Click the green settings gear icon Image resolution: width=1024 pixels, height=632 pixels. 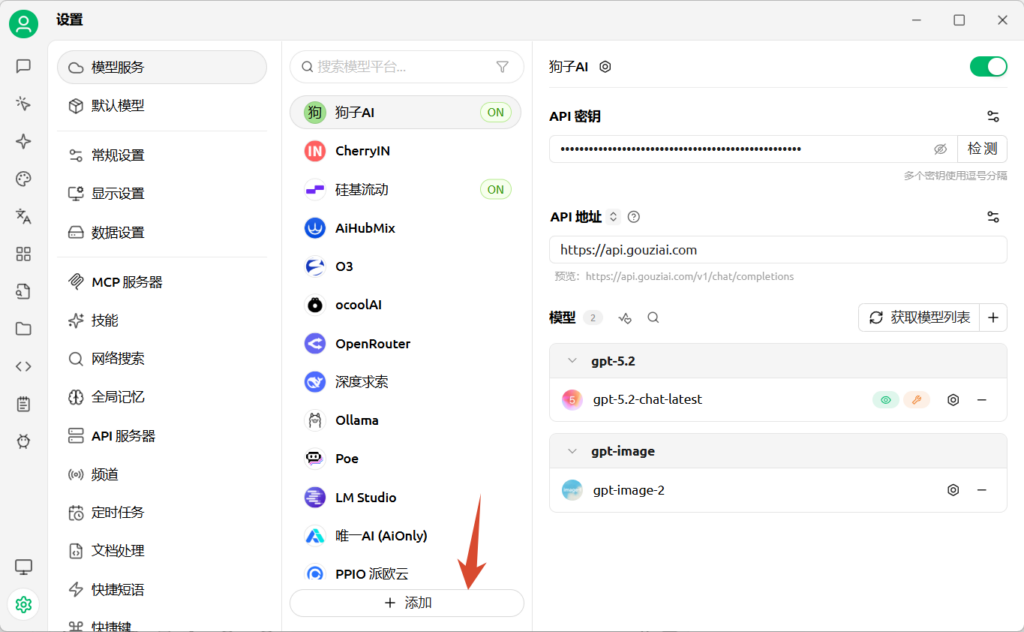pyautogui.click(x=24, y=605)
